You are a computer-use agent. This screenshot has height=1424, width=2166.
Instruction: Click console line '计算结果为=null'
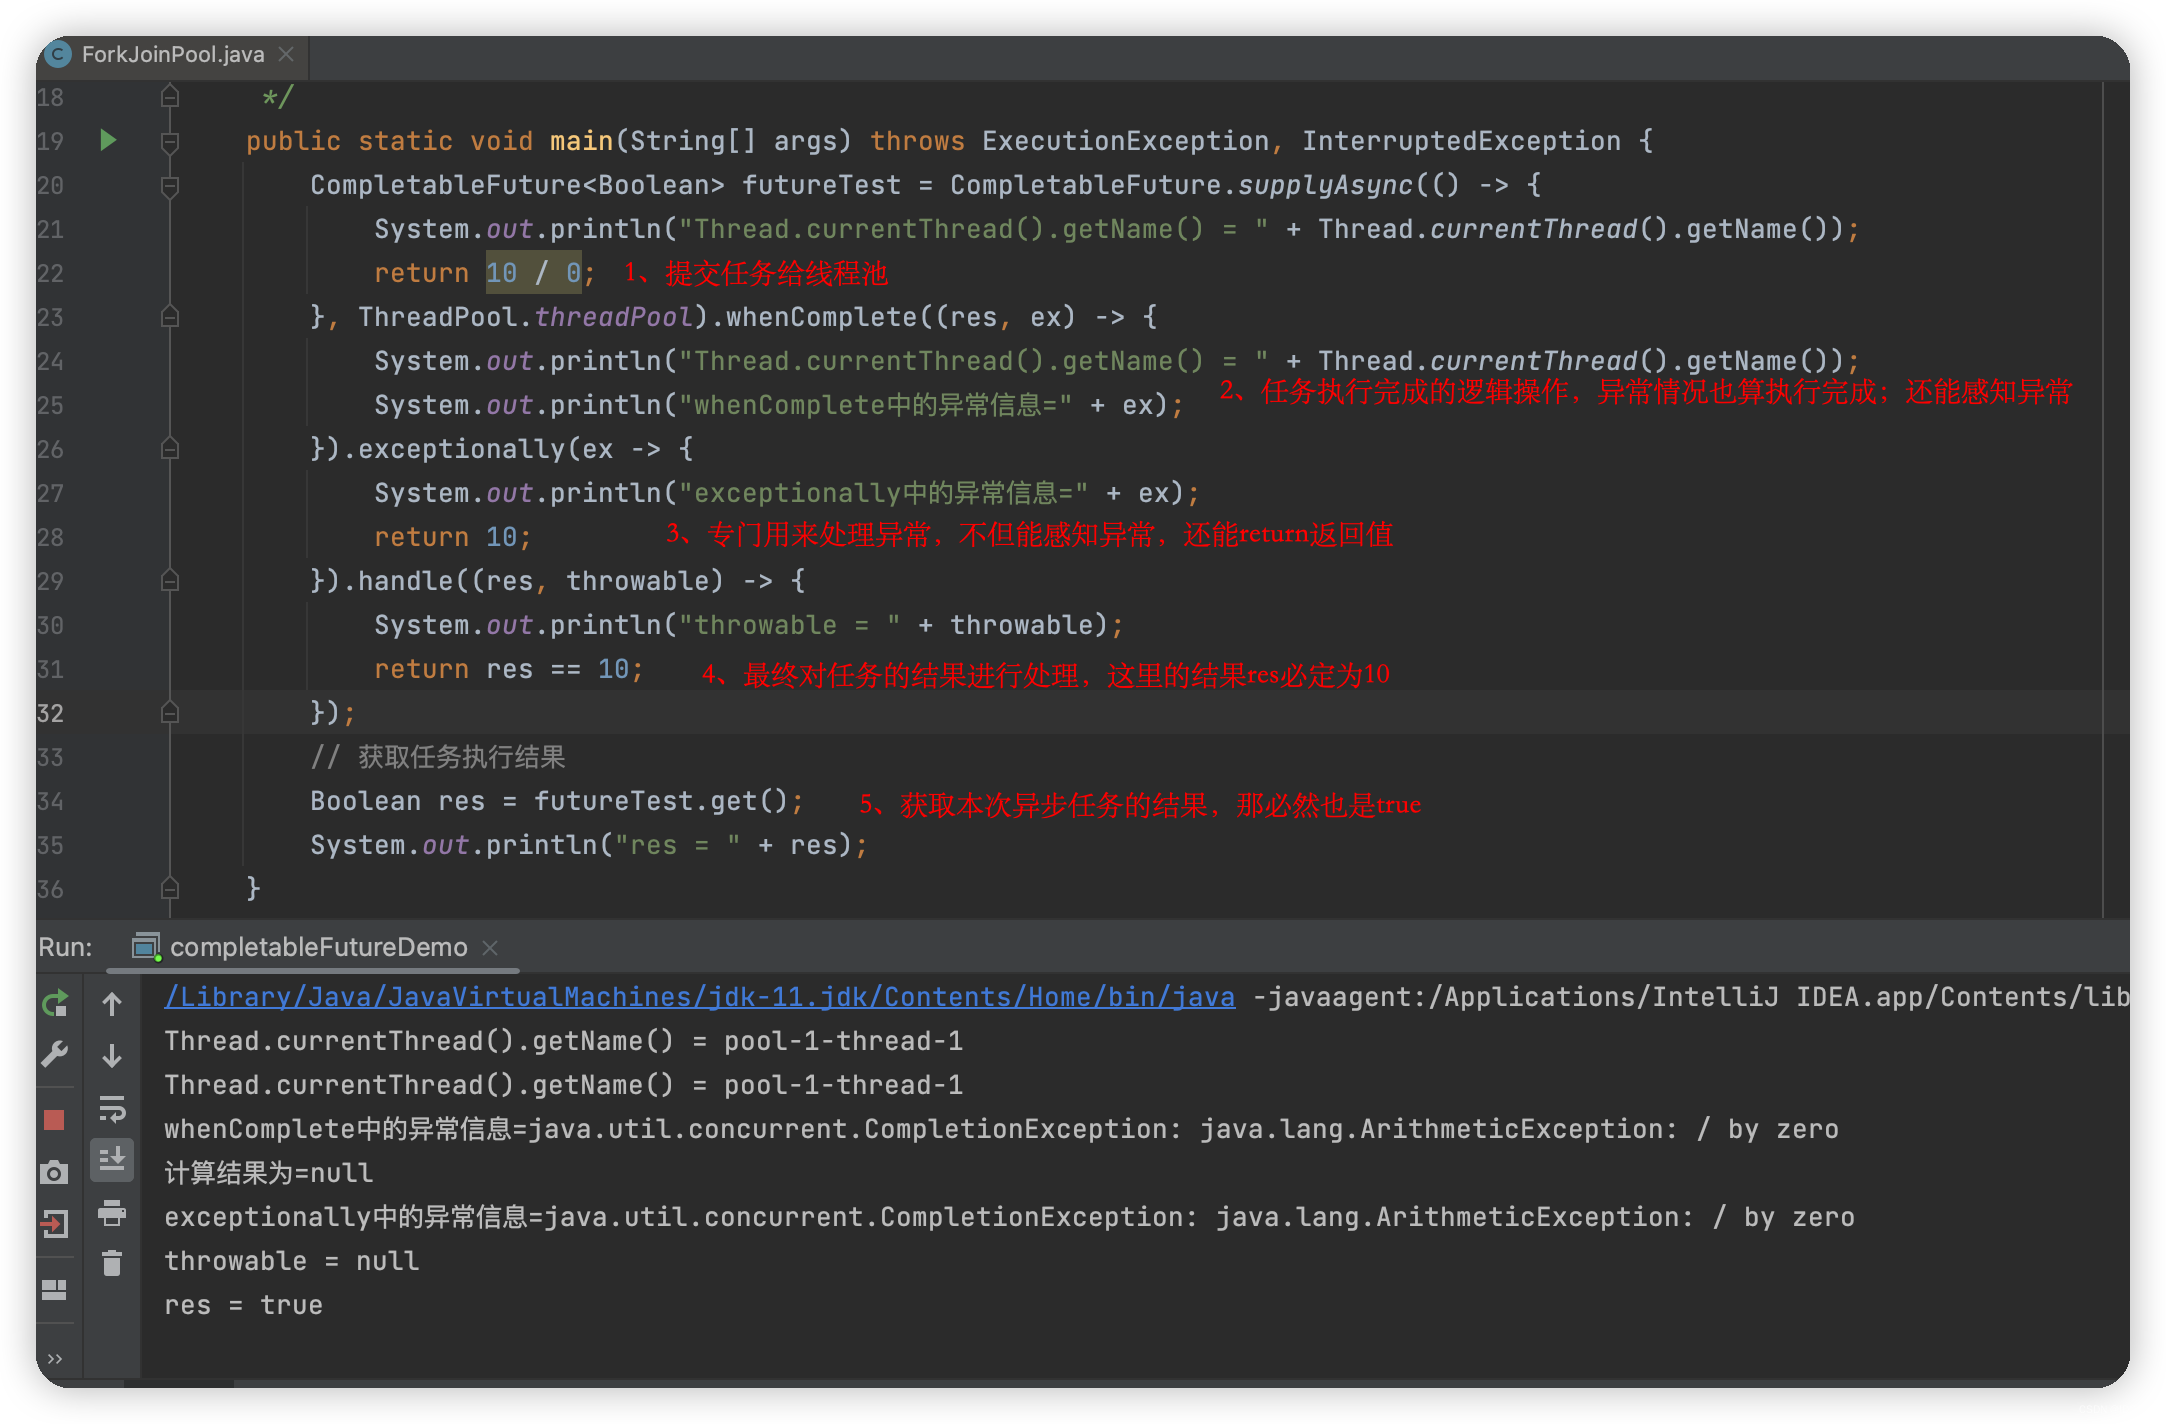(268, 1173)
